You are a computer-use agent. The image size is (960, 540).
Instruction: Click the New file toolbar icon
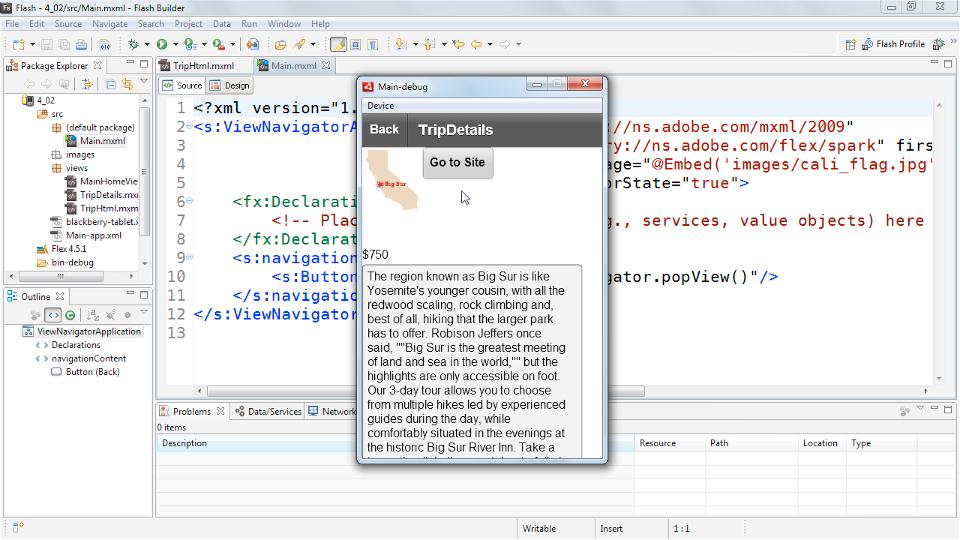tap(19, 44)
